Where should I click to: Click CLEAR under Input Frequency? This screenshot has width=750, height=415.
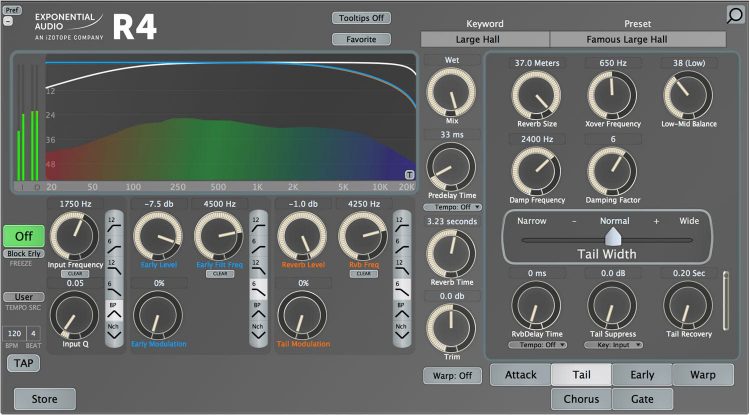(75, 274)
